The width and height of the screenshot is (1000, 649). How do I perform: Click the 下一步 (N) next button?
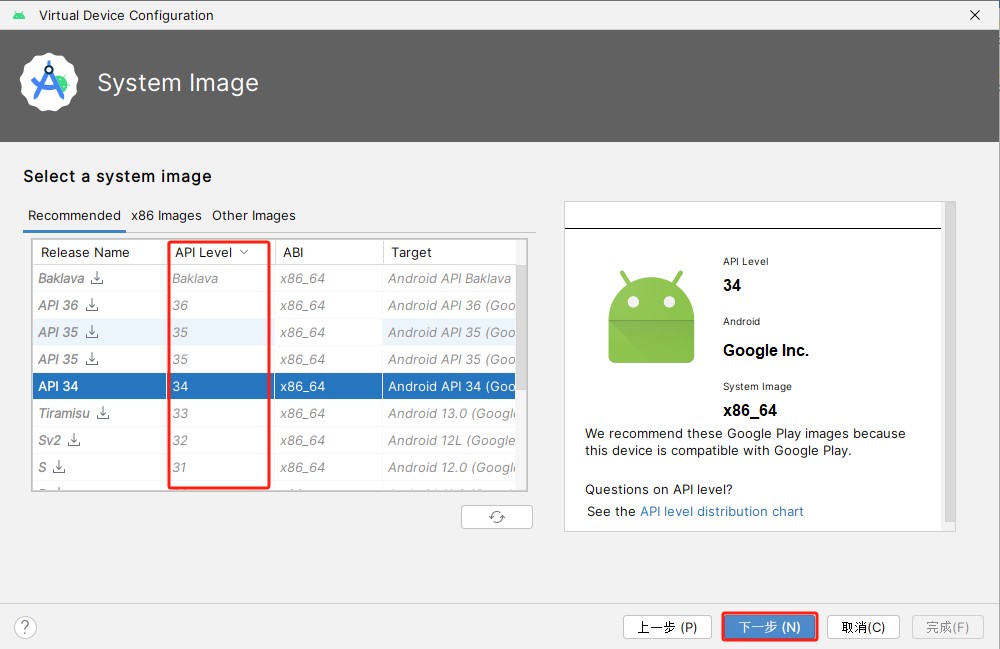[x=770, y=627]
